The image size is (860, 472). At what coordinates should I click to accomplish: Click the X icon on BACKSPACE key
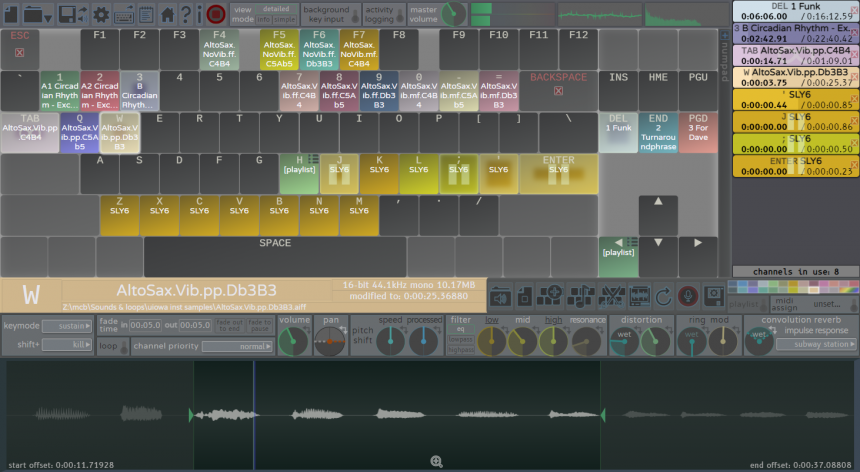558,91
